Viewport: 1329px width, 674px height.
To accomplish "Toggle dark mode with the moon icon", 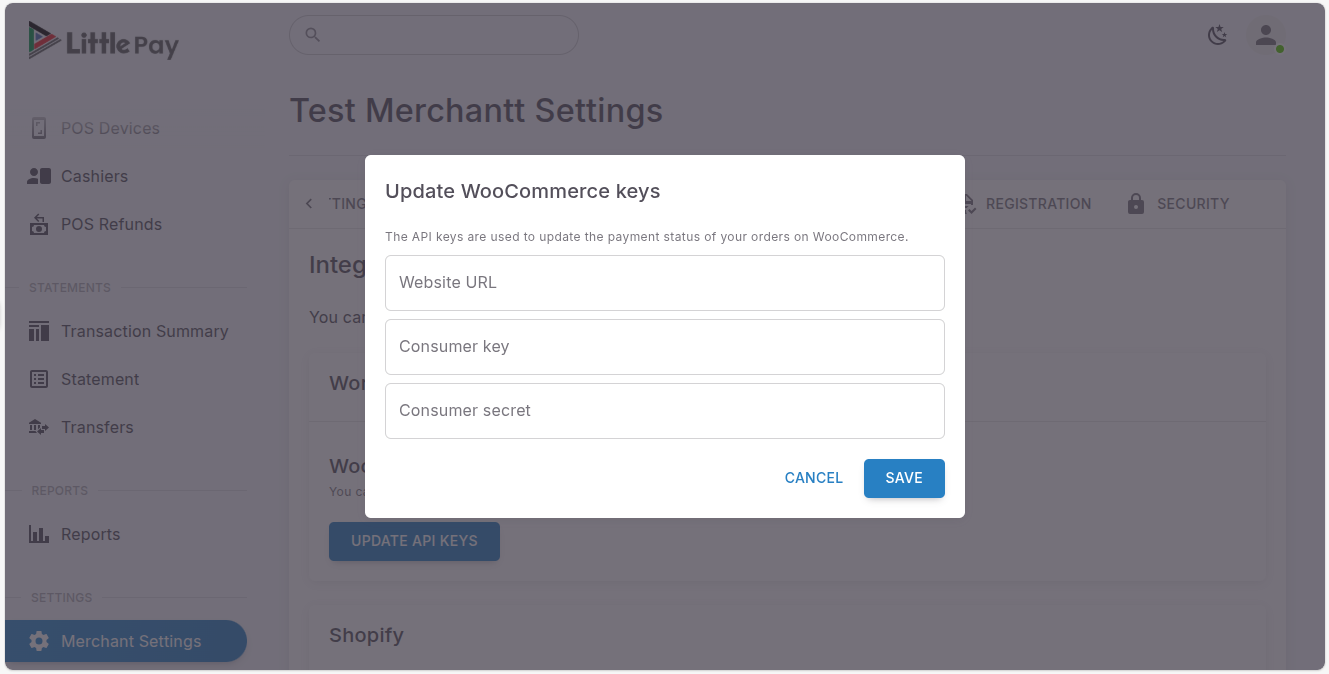I will 1217,35.
